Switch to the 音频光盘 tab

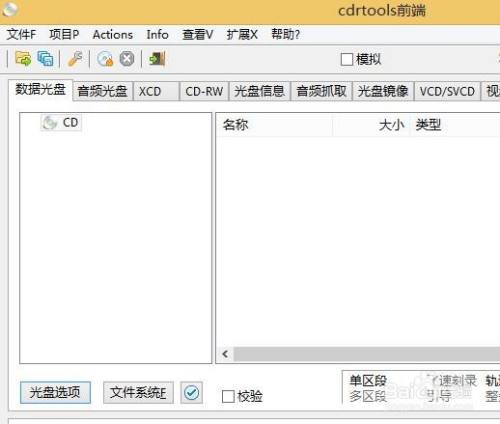[103, 91]
